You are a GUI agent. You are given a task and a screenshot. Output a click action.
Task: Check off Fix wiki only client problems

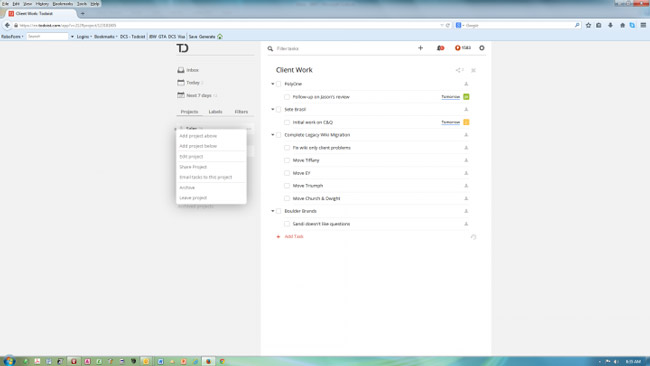287,148
